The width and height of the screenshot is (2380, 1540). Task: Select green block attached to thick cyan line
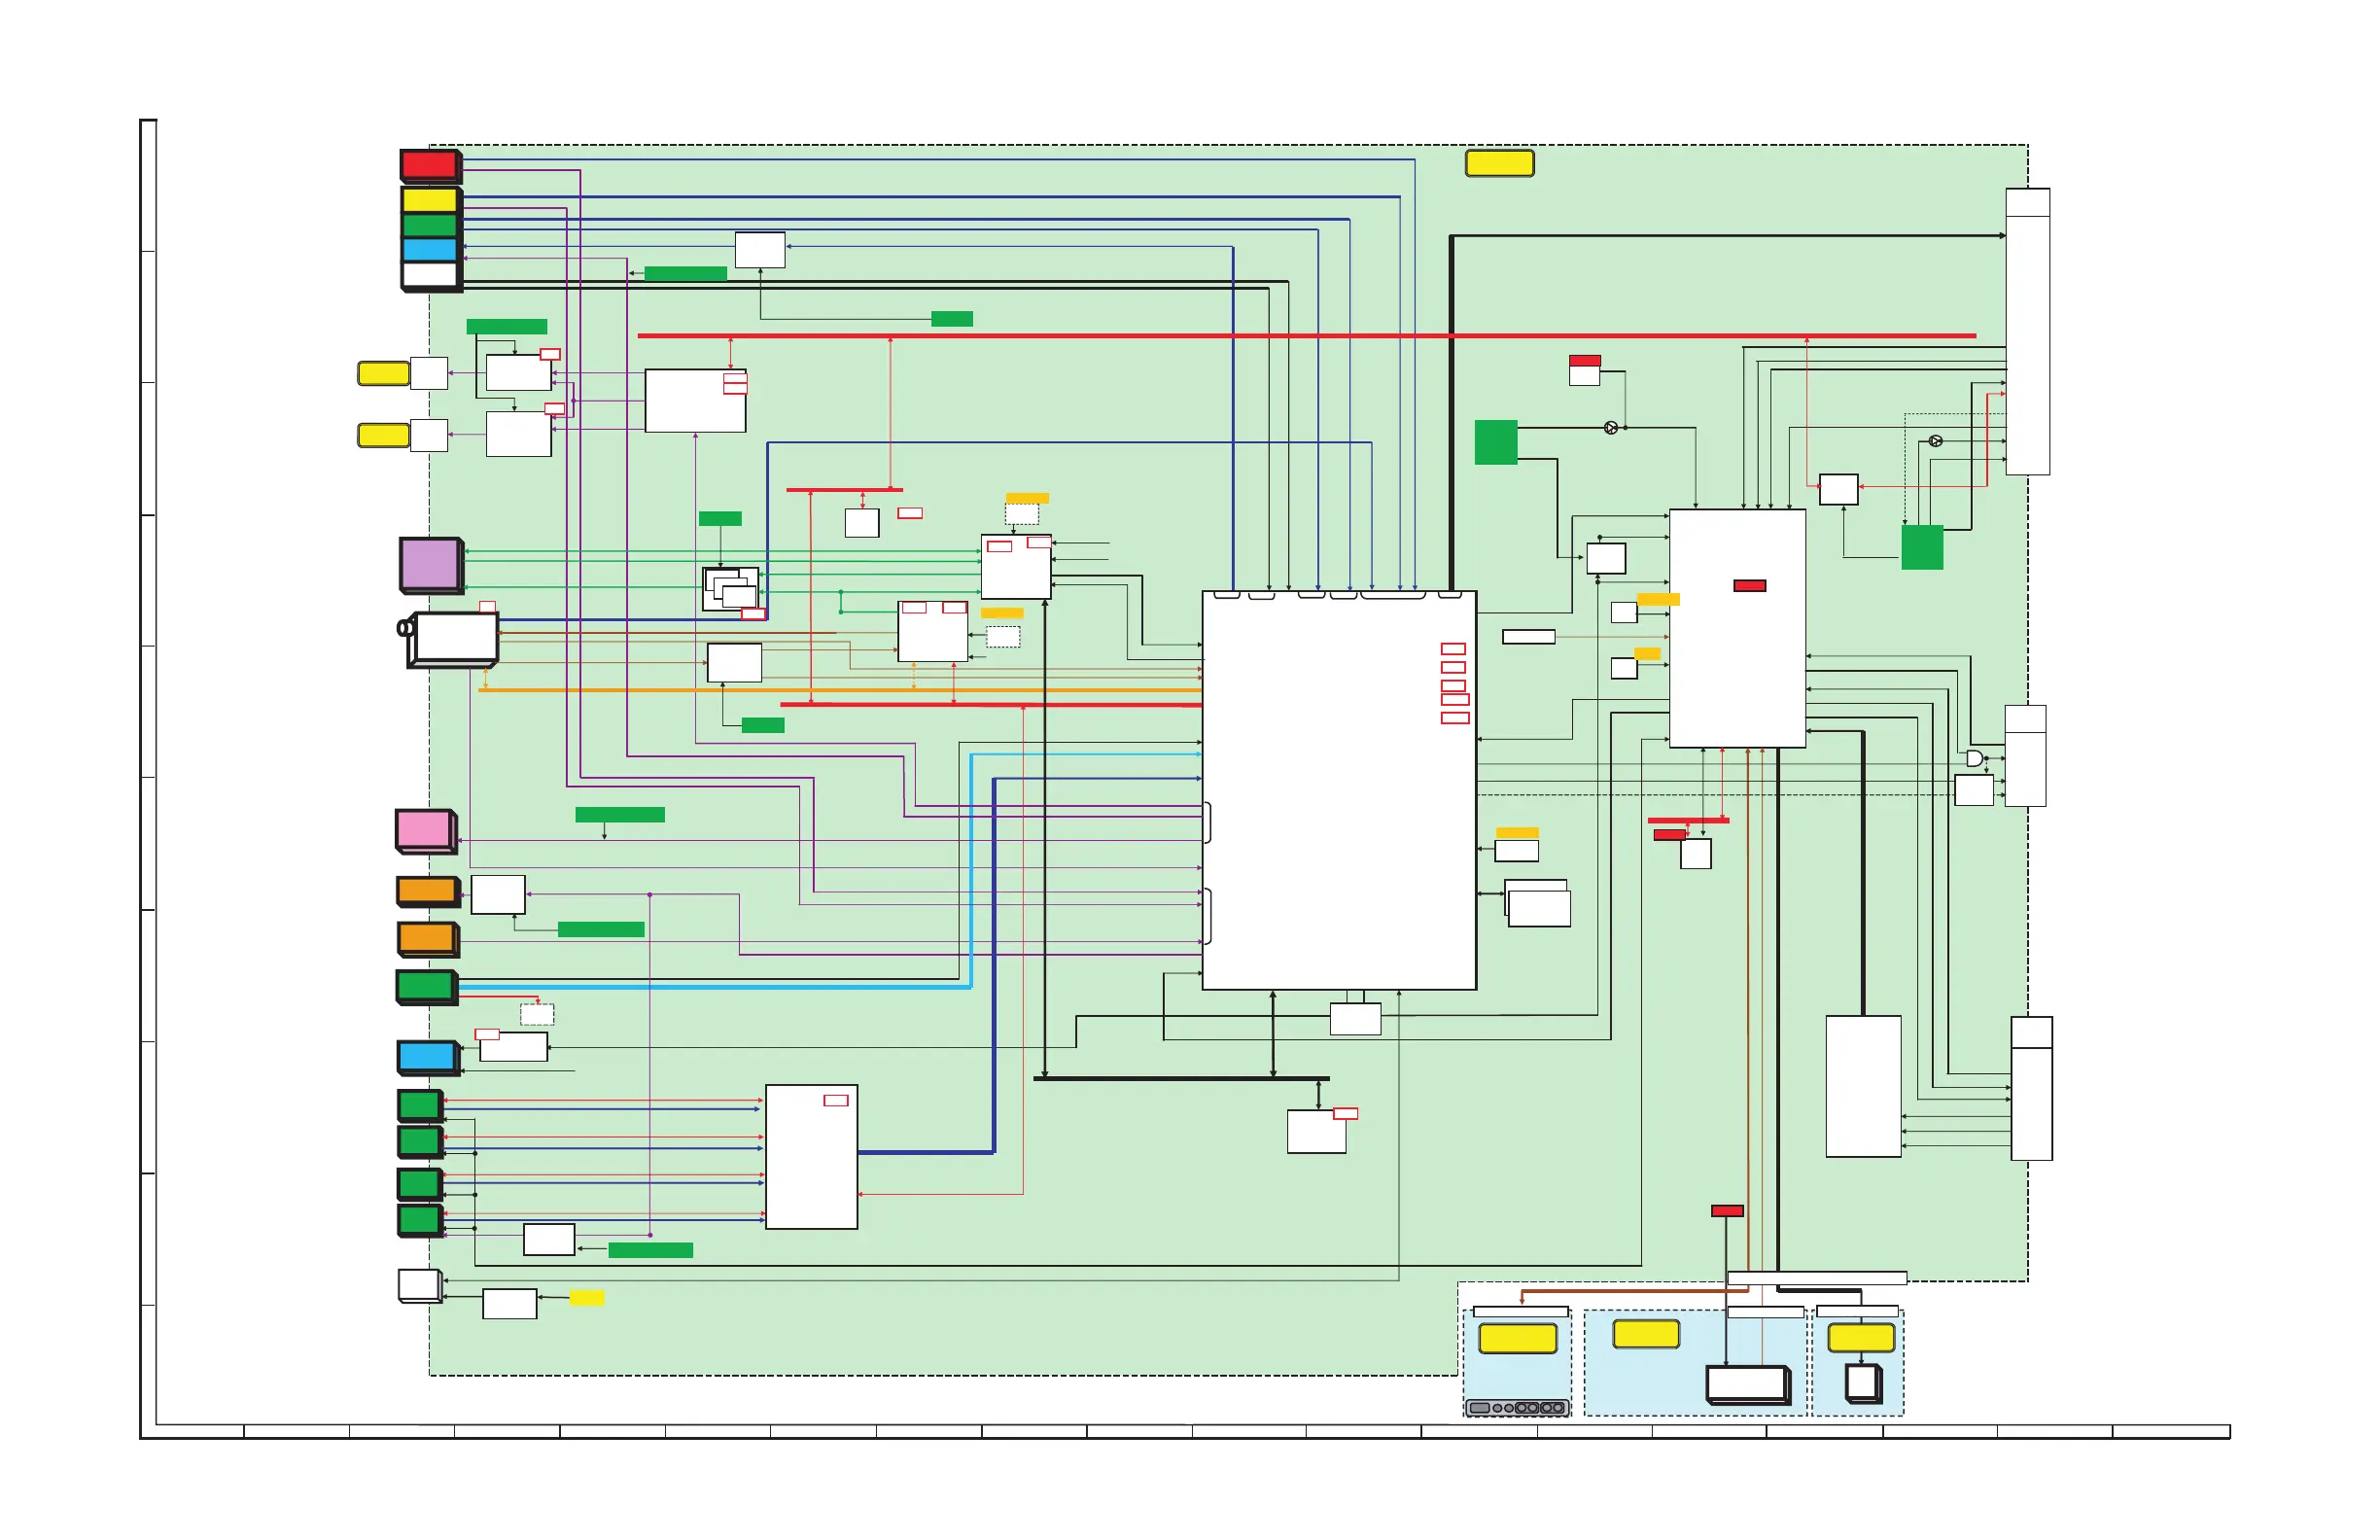click(x=427, y=987)
